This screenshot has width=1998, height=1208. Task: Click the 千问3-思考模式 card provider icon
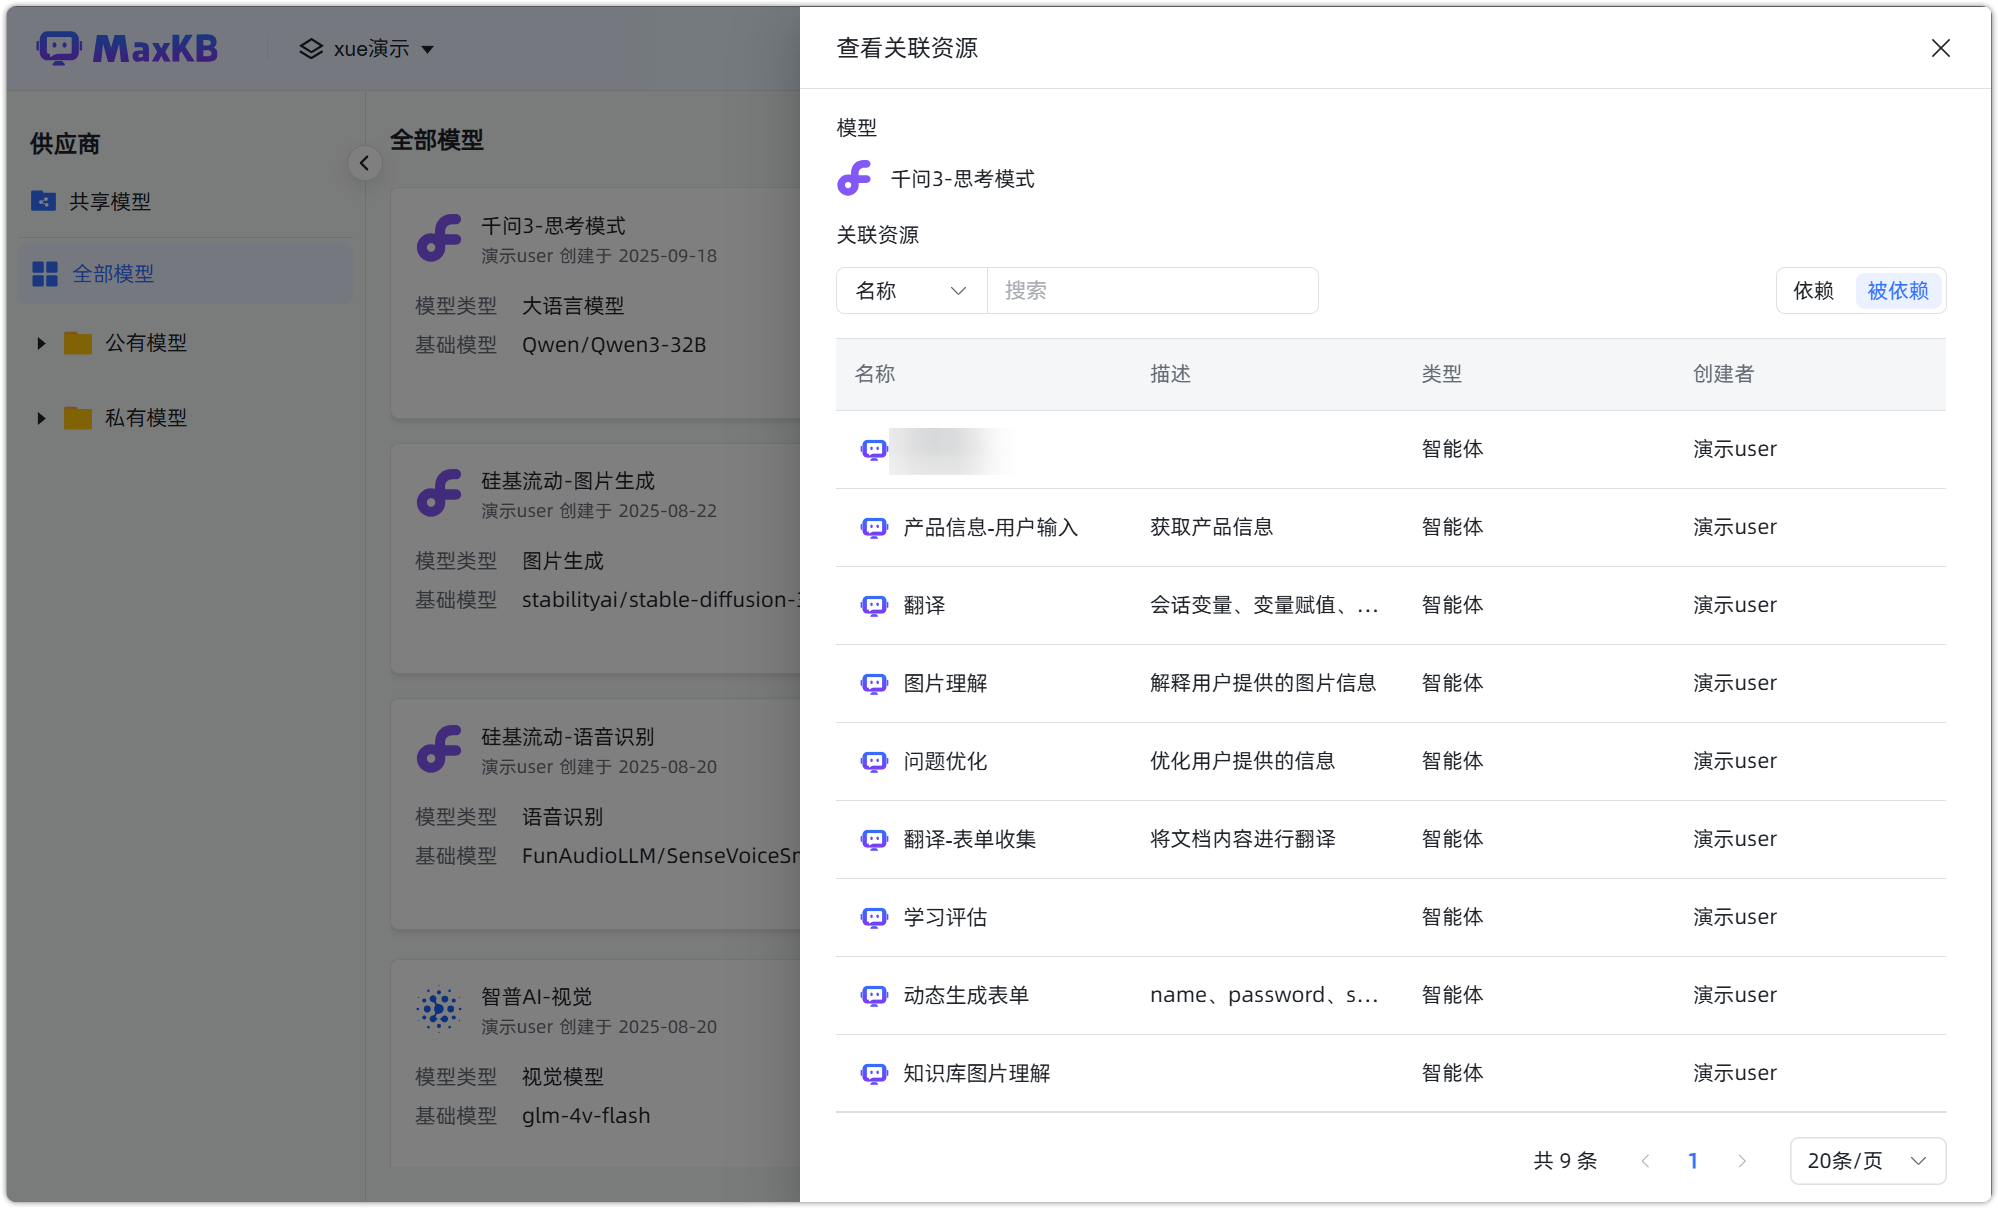439,238
